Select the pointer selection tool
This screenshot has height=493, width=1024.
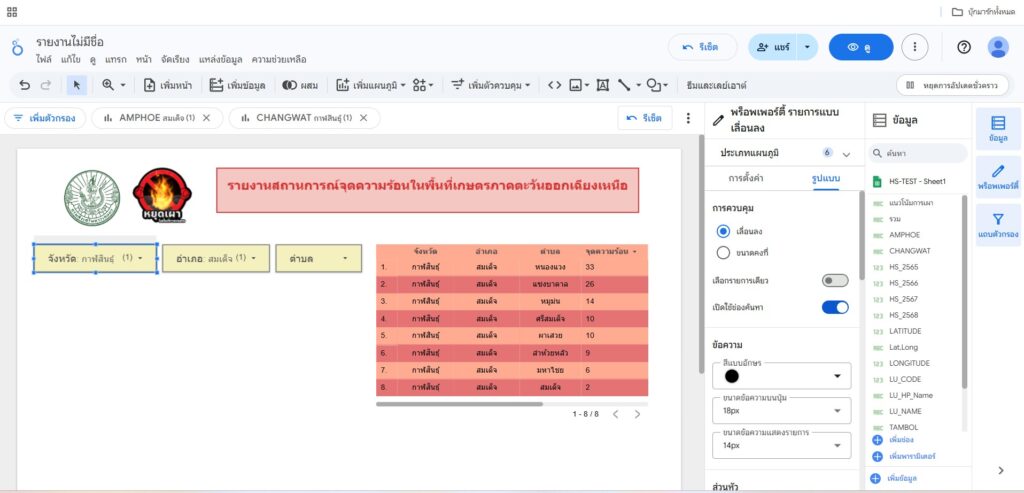(77, 86)
